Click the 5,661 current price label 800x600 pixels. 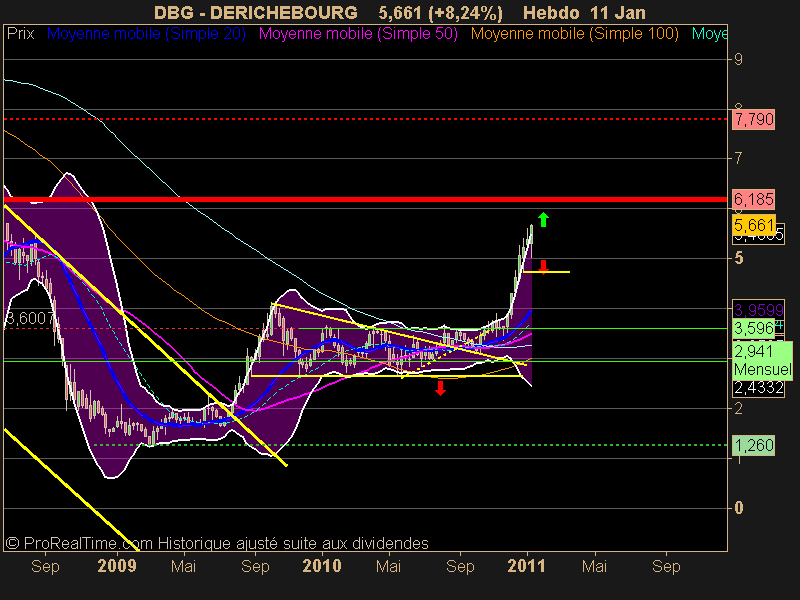[x=754, y=225]
